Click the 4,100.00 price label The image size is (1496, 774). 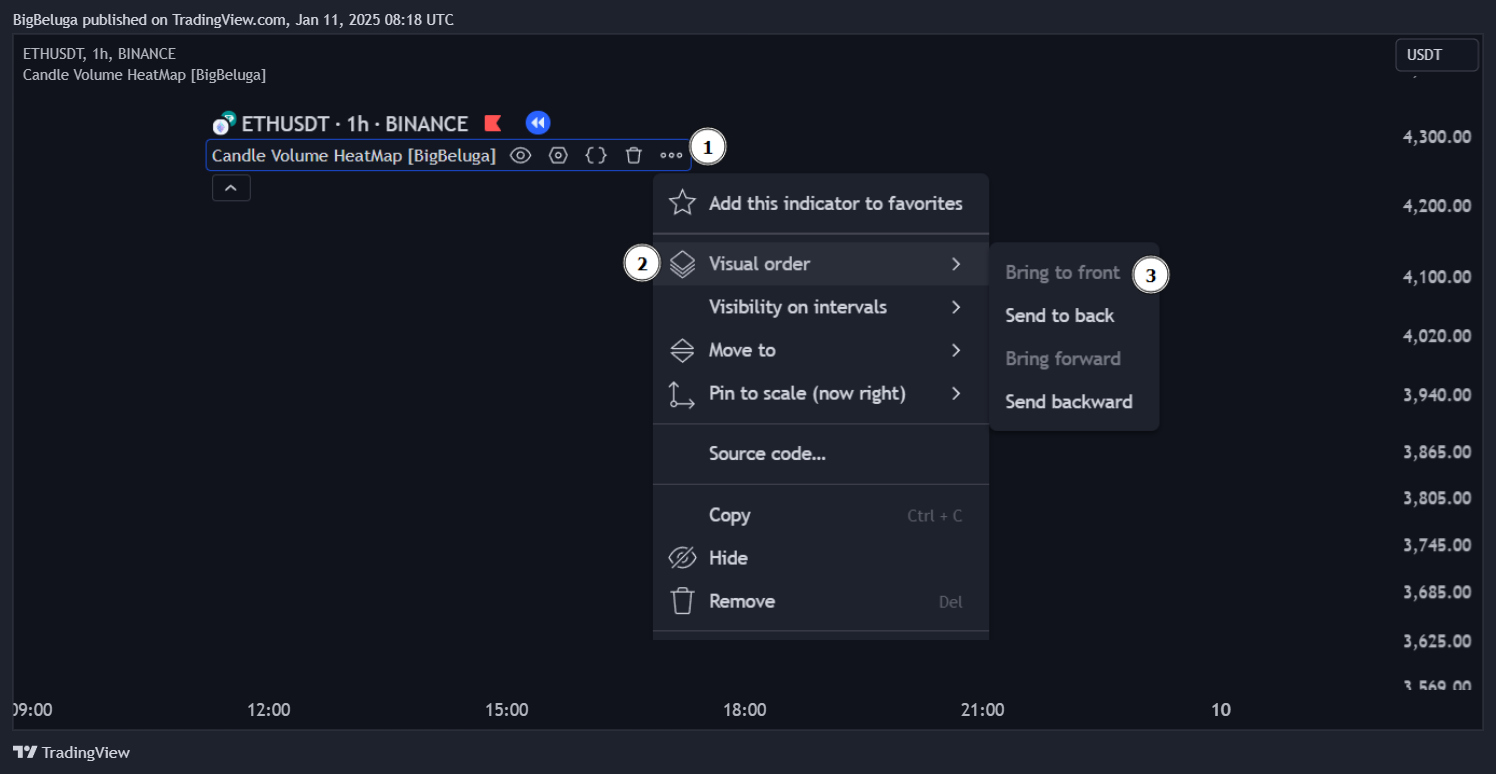point(1437,276)
